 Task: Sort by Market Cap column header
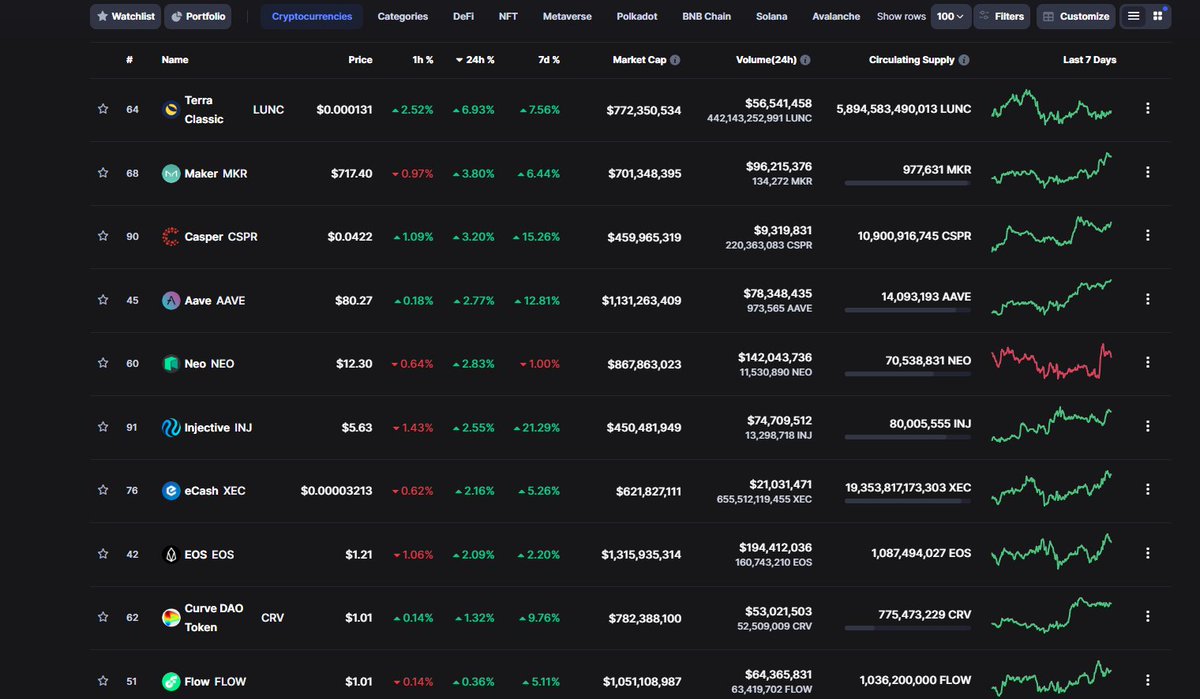639,60
